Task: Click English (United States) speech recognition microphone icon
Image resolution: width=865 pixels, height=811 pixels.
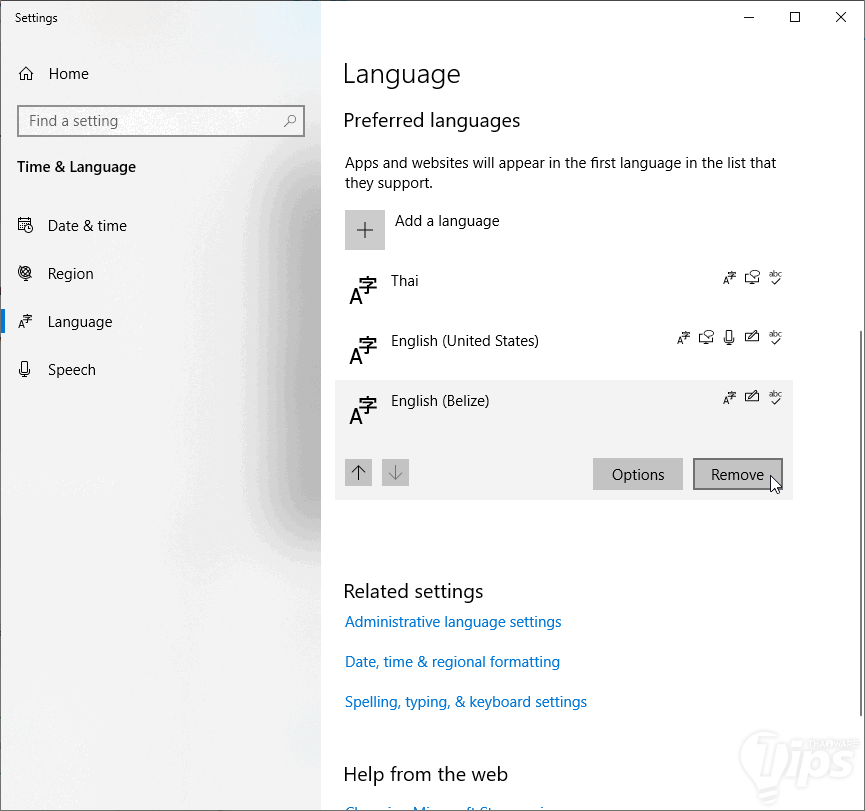Action: [x=729, y=337]
